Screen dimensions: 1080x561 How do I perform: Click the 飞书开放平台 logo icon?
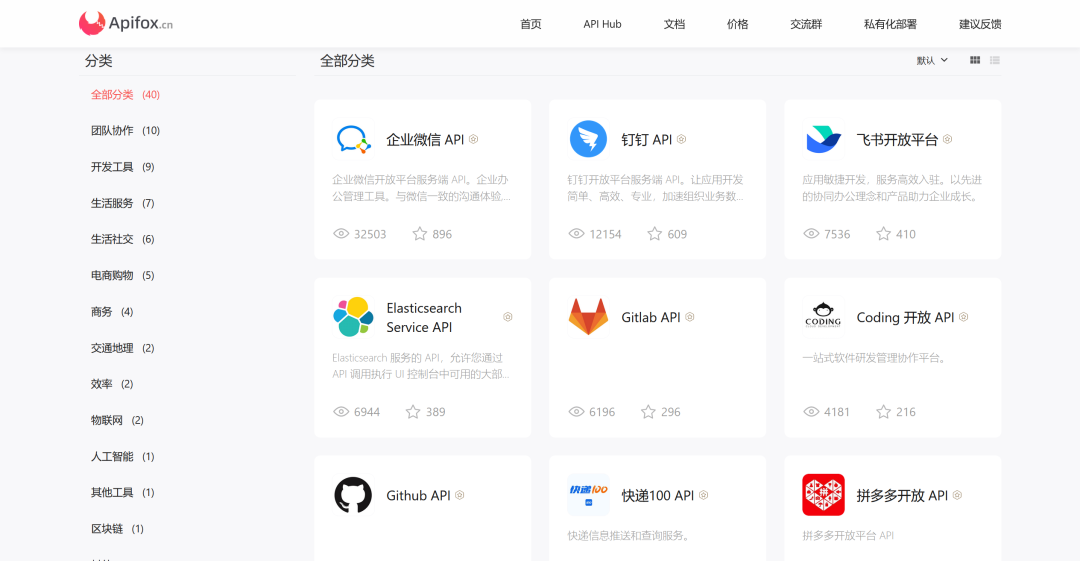click(823, 139)
